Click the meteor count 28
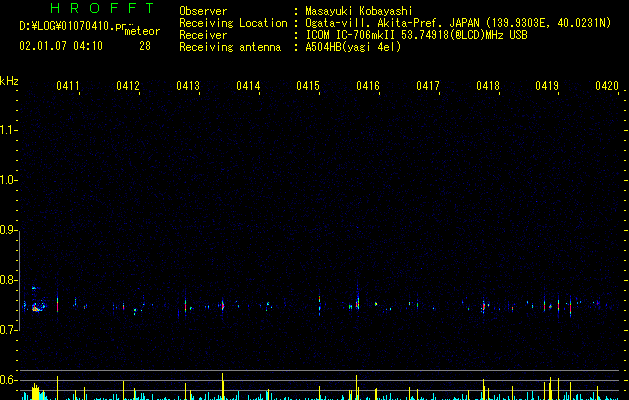629x400 pixels. (x=145, y=46)
